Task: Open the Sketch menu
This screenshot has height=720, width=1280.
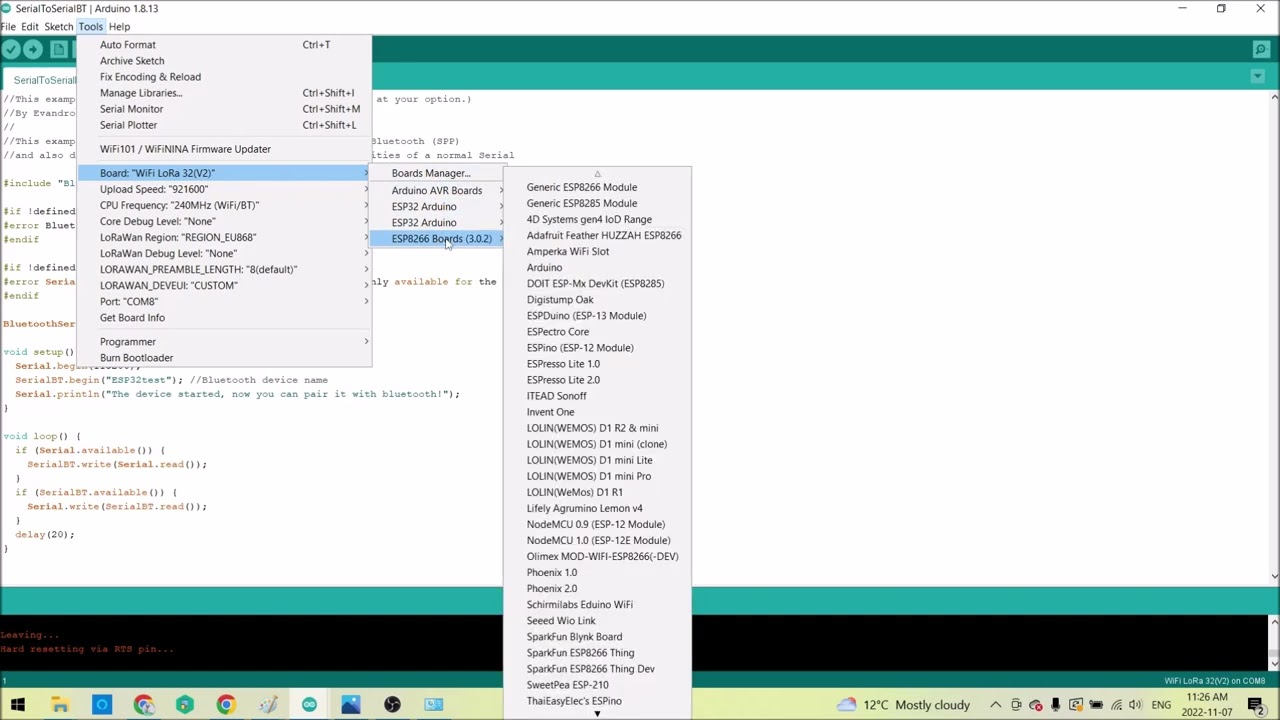Action: [x=58, y=27]
